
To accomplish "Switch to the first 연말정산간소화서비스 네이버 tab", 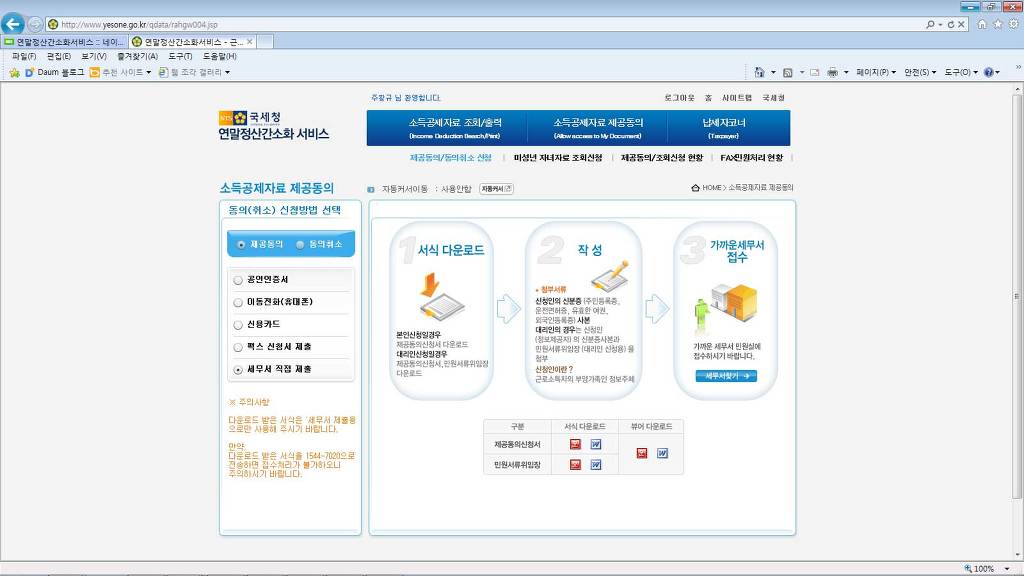I will [64, 42].
